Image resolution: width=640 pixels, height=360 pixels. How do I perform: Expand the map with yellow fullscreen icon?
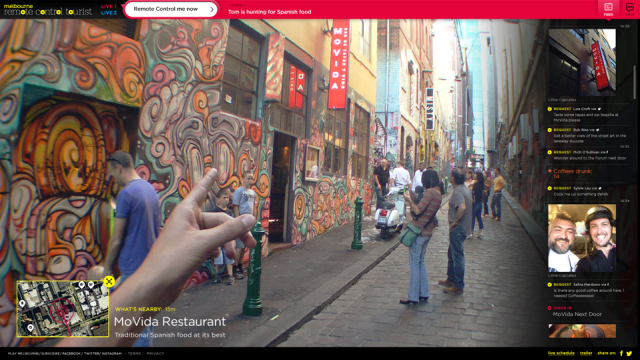tap(109, 281)
